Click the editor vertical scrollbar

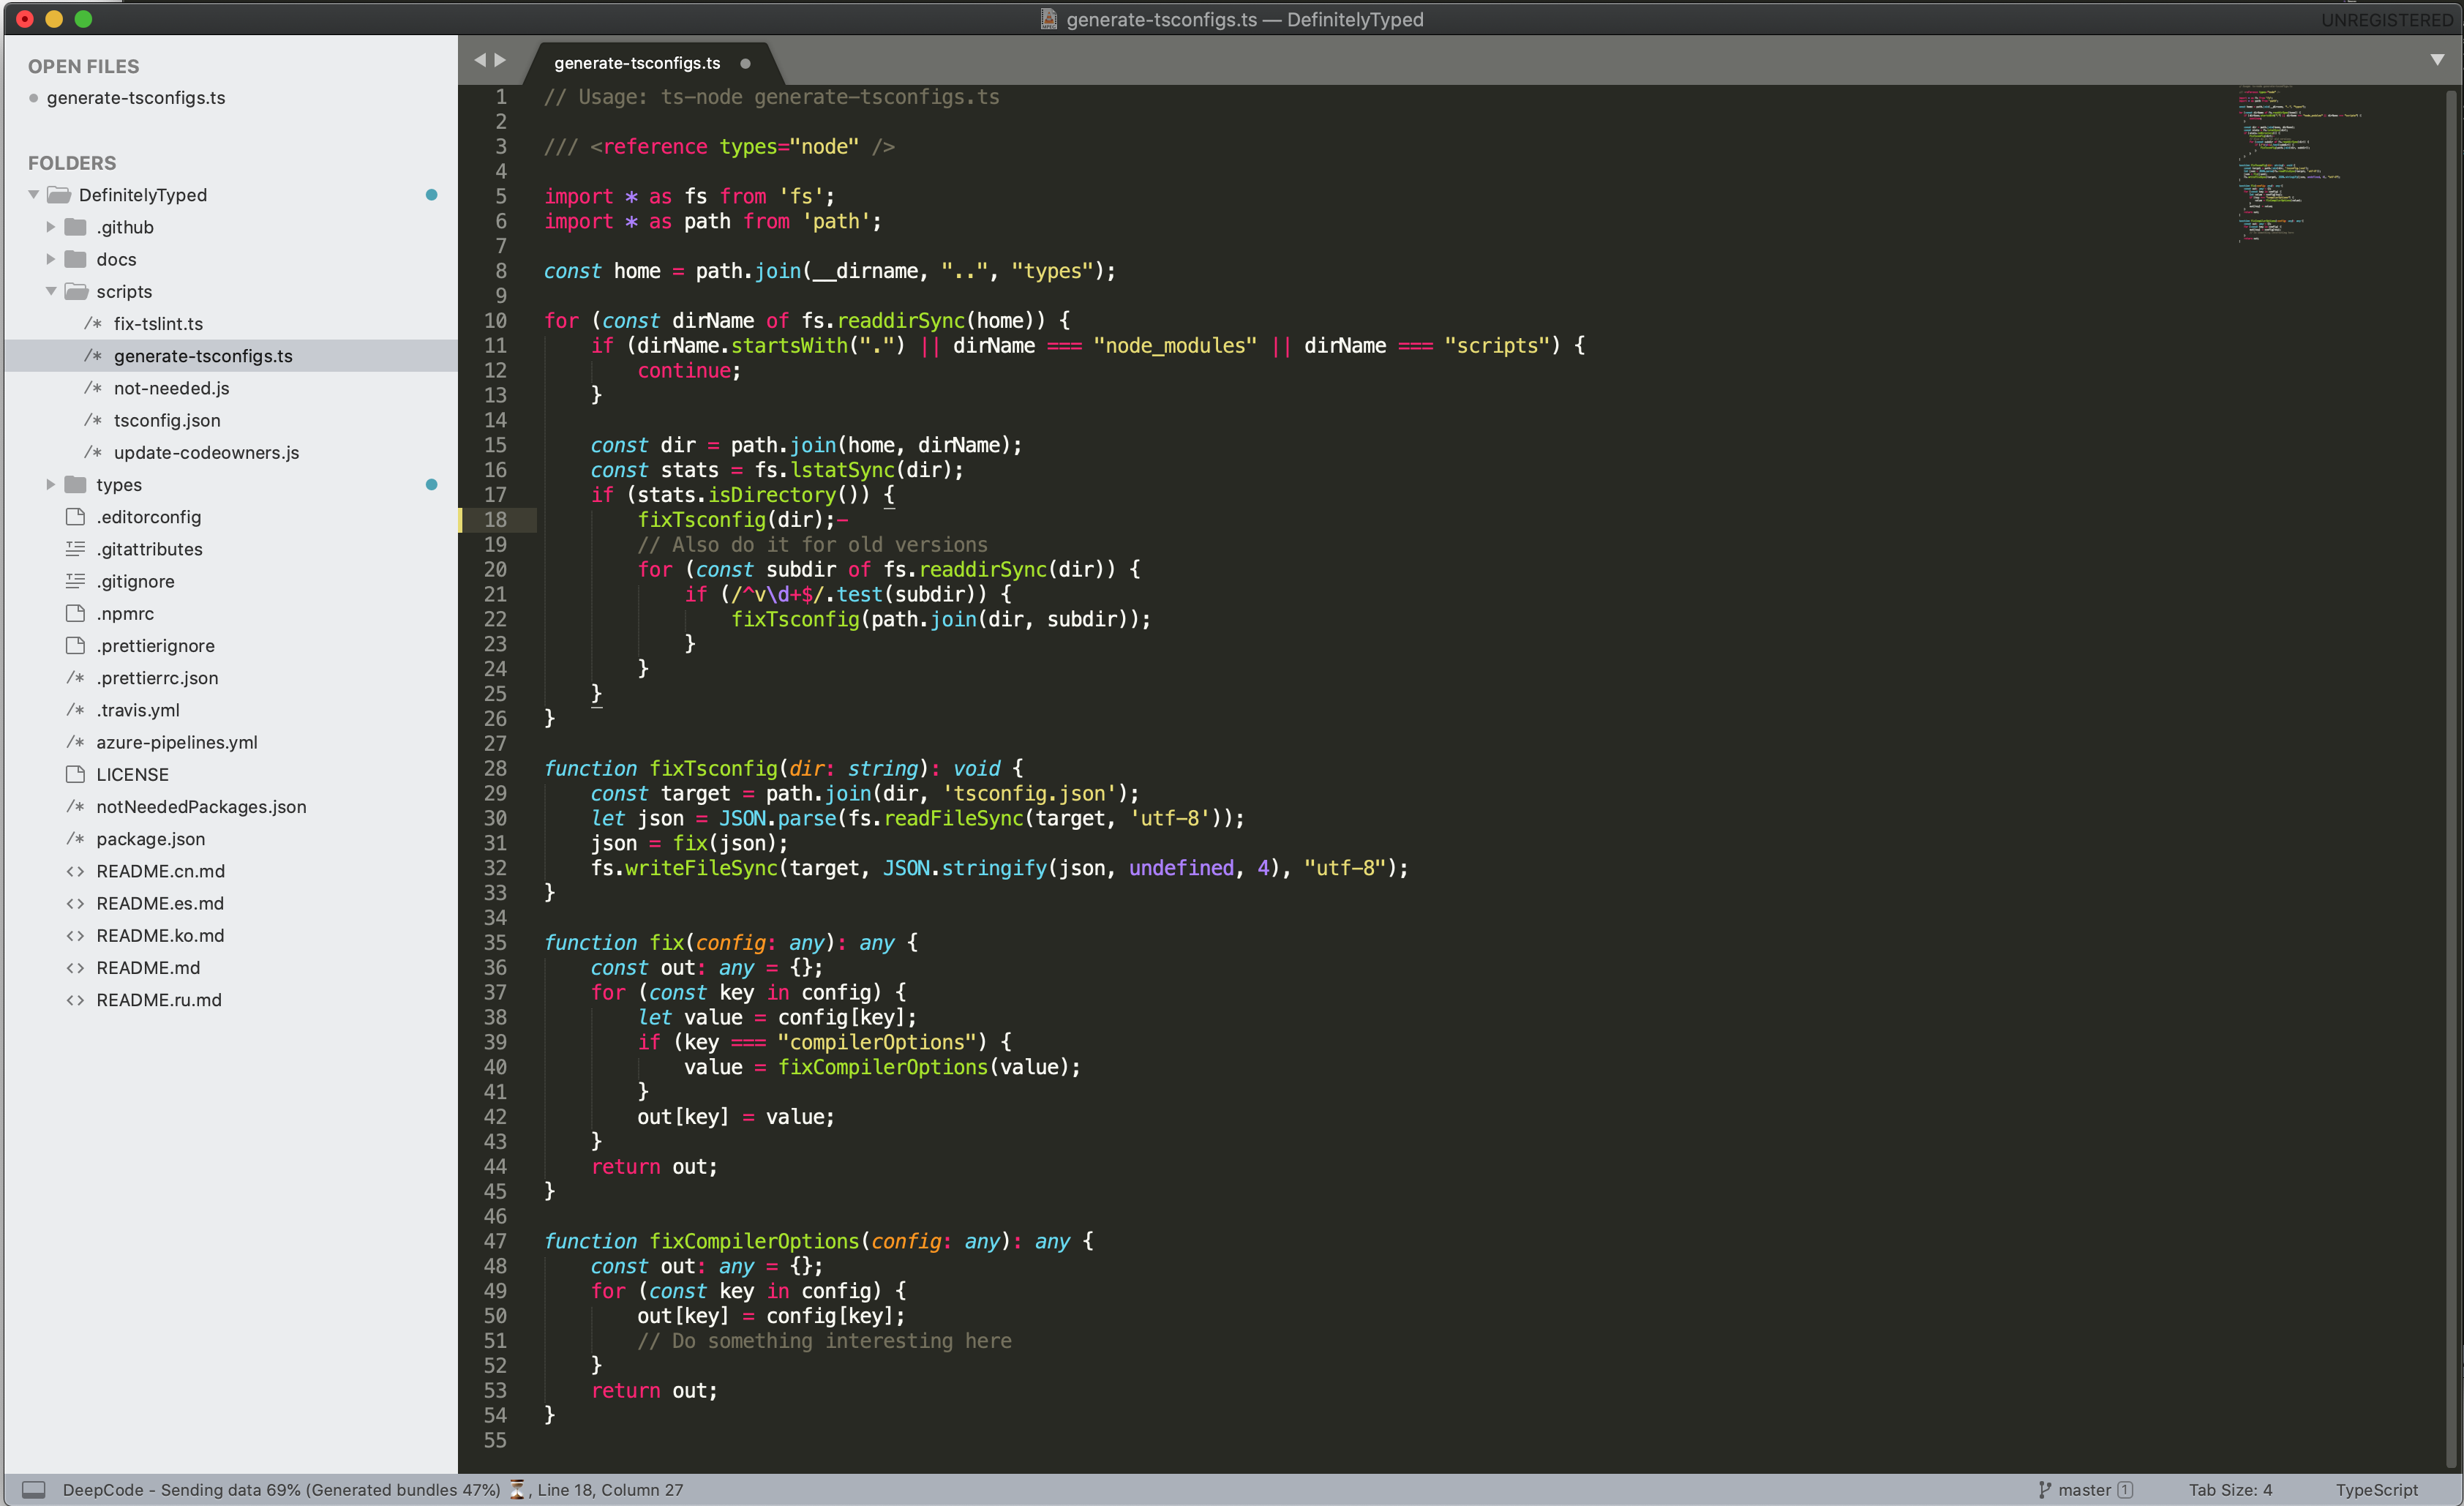coord(2452,777)
